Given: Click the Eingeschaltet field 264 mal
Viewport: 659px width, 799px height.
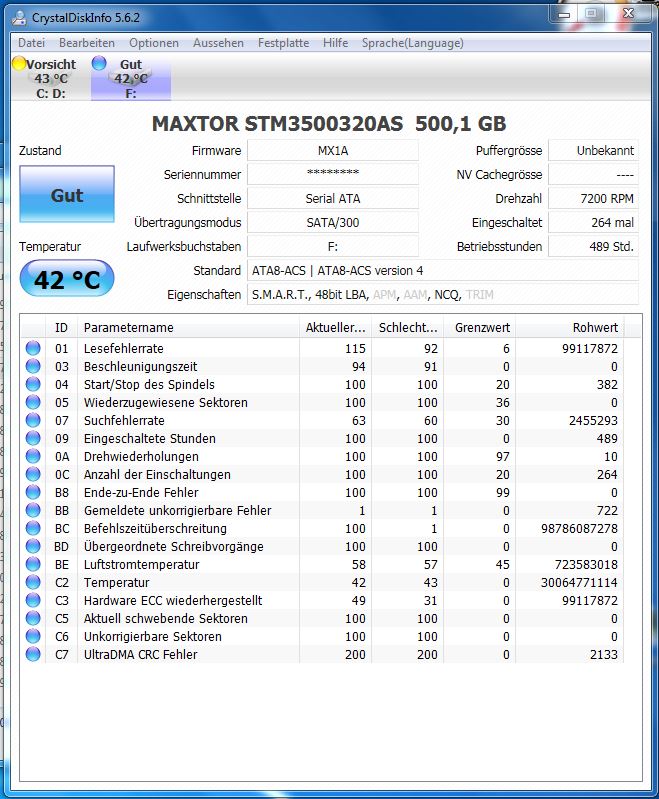Looking at the screenshot, I should pyautogui.click(x=593, y=222).
